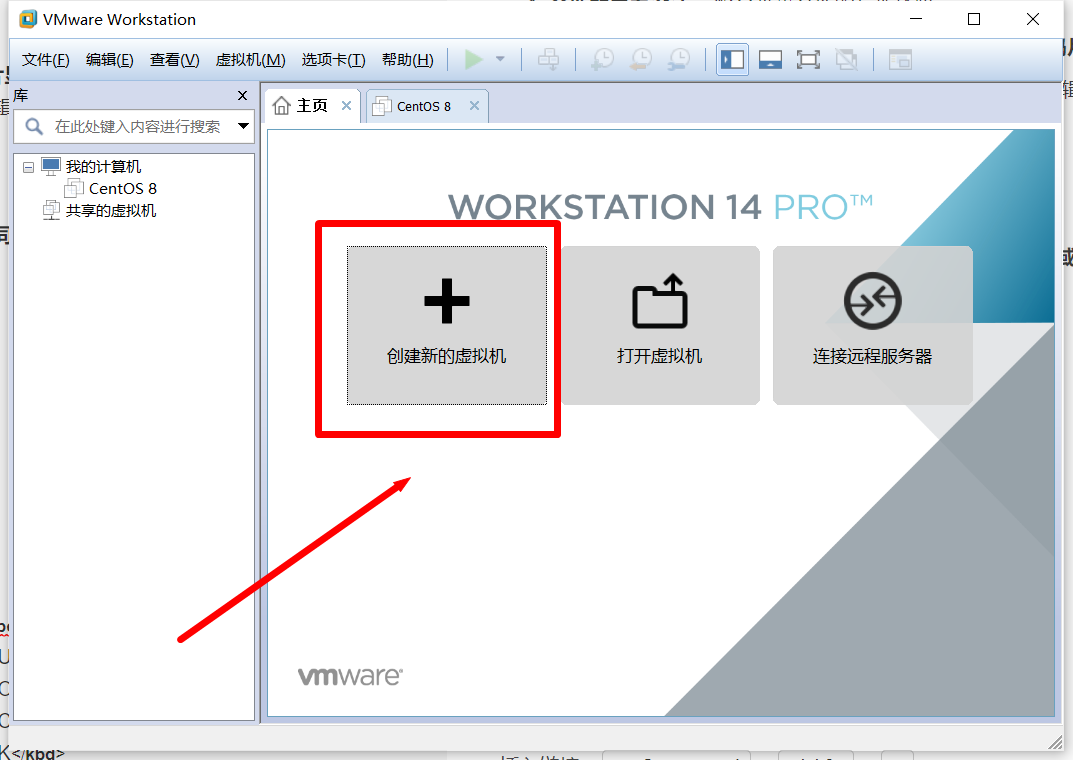Toggle the thumbnail bar view icon
The height and width of the screenshot is (760, 1073).
771,60
